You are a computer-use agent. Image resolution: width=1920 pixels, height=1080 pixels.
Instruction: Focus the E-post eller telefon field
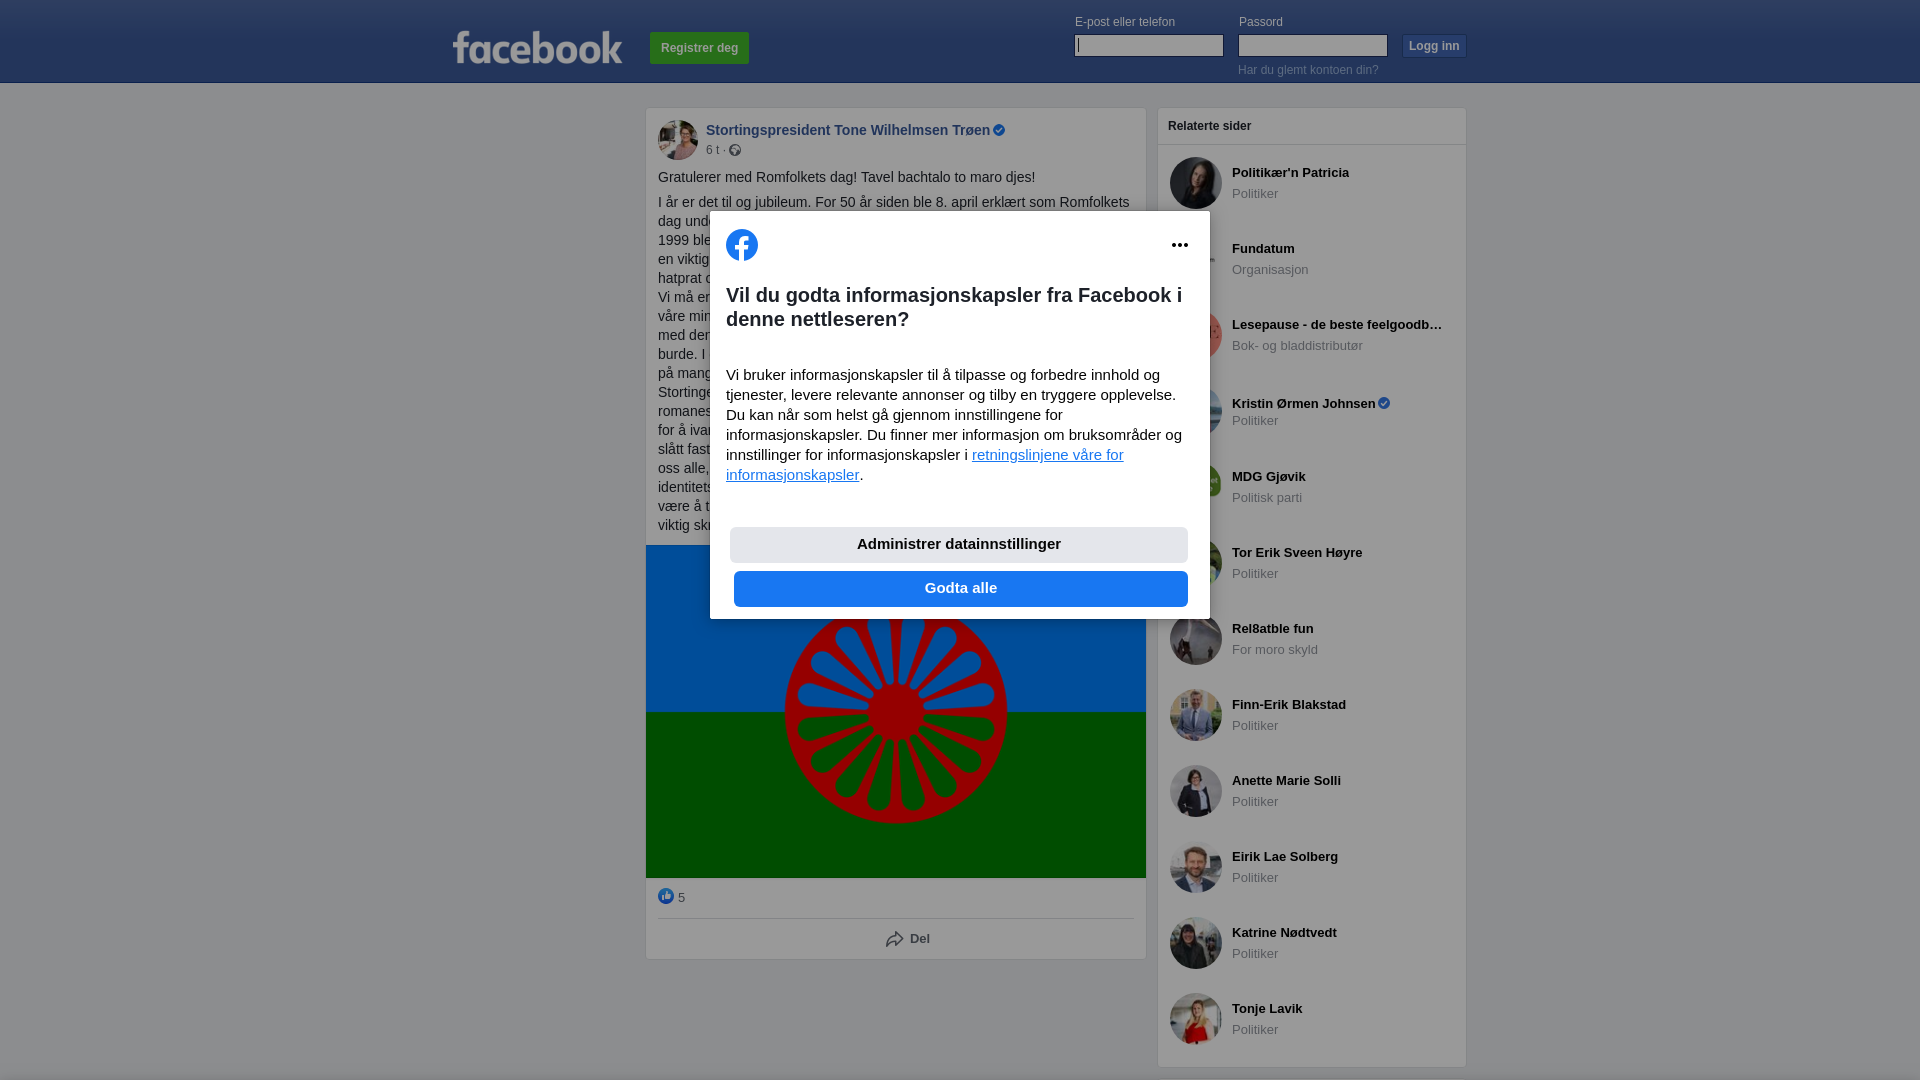pyautogui.click(x=1149, y=46)
